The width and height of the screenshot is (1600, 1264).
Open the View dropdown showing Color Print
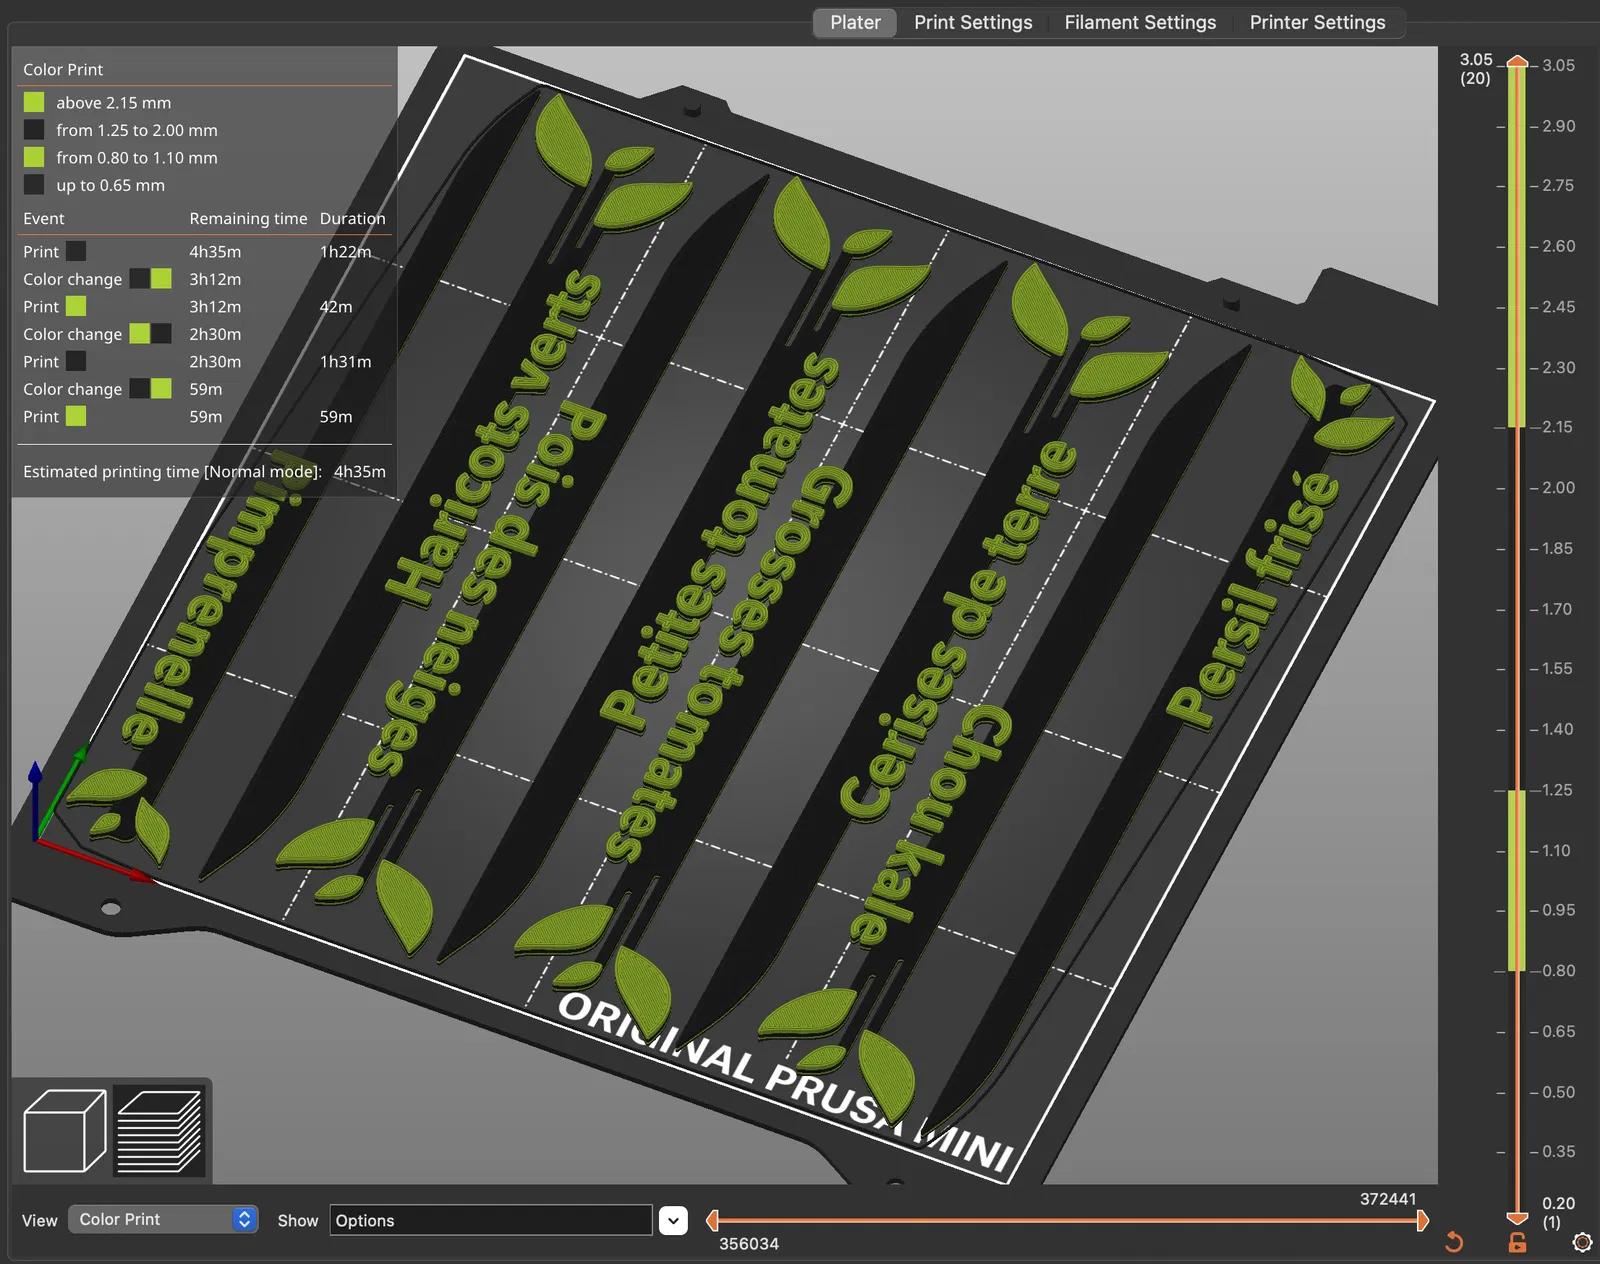click(x=163, y=1219)
